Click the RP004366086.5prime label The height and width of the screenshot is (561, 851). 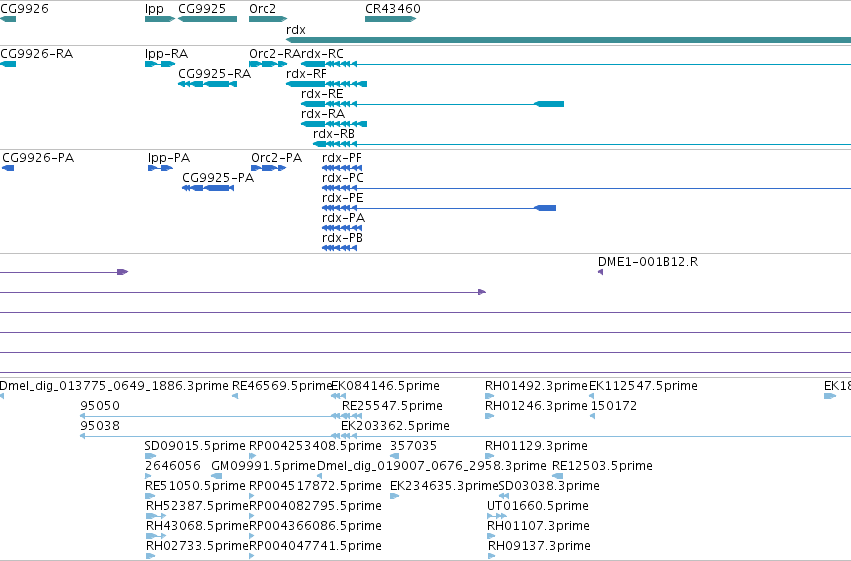(x=315, y=526)
